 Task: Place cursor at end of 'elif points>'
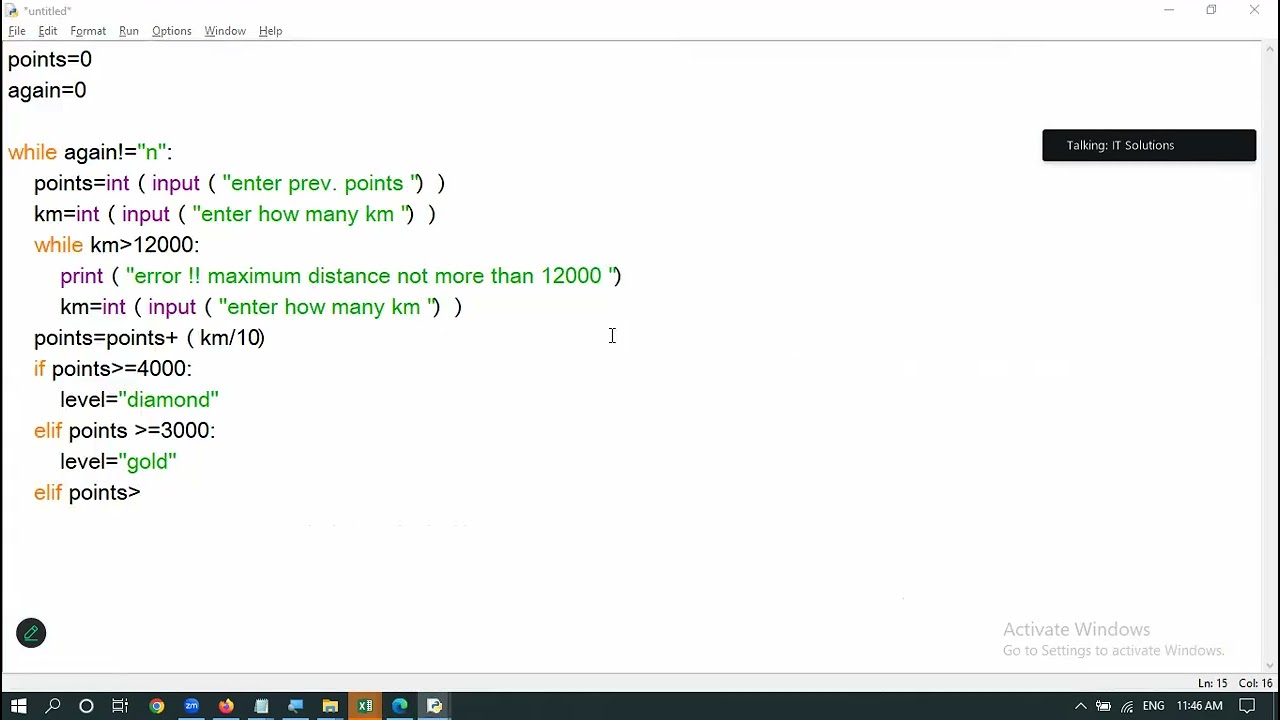[141, 493]
